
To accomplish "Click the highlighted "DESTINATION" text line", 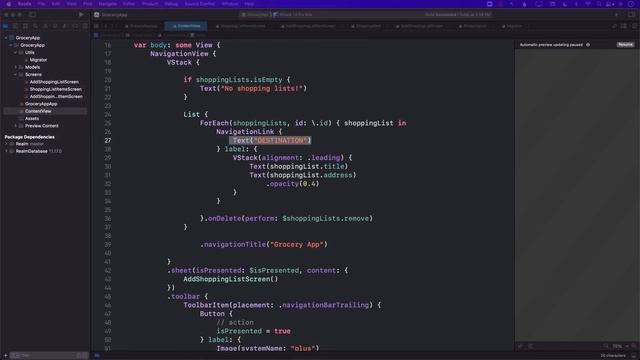I will [x=270, y=140].
